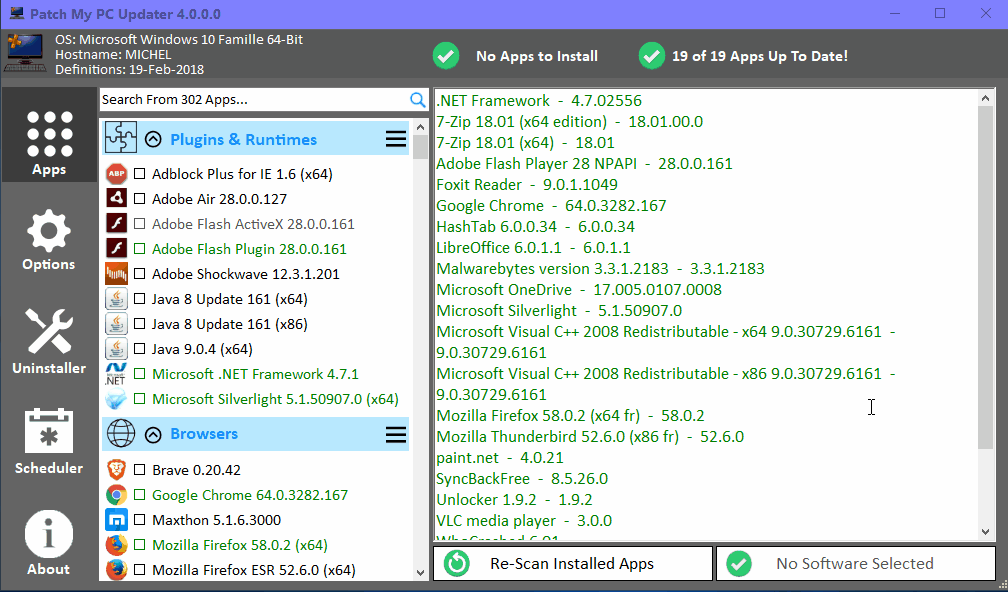This screenshot has width=1008, height=592.
Task: Check the Maxthon 5.1.6.3000 checkbox
Action: click(140, 519)
